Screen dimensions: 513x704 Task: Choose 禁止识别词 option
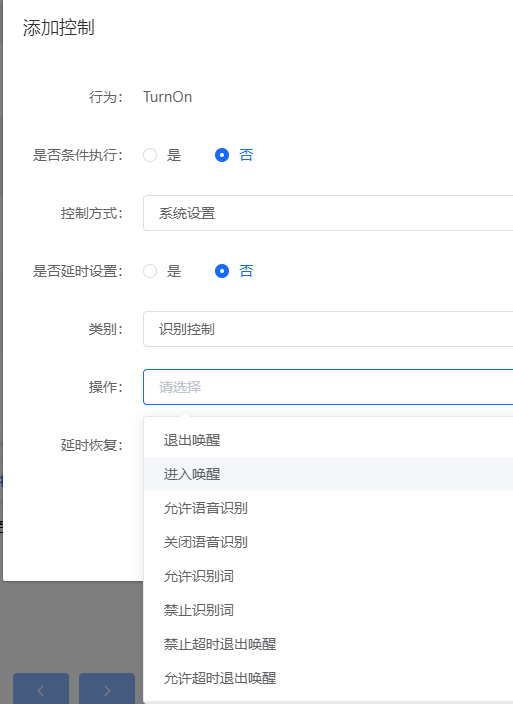pos(328,610)
